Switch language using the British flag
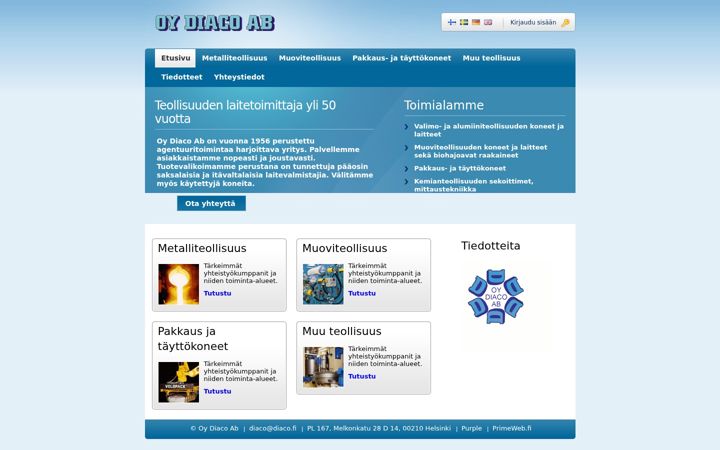 tap(488, 22)
